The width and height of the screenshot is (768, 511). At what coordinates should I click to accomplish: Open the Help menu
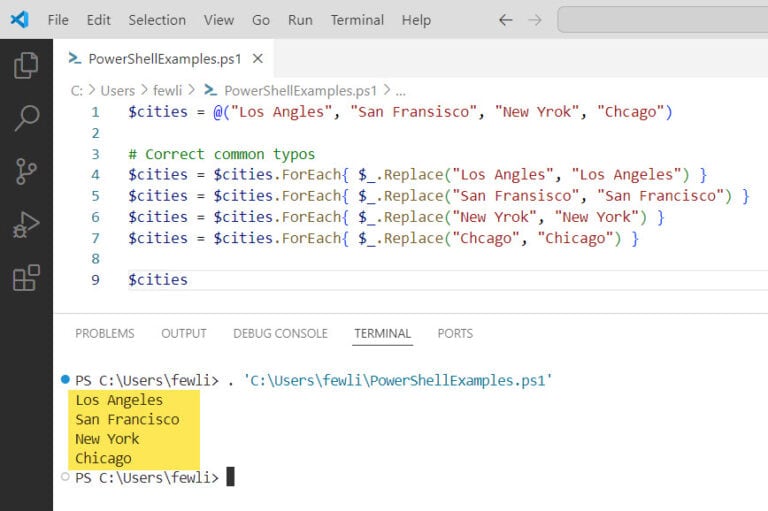point(416,20)
